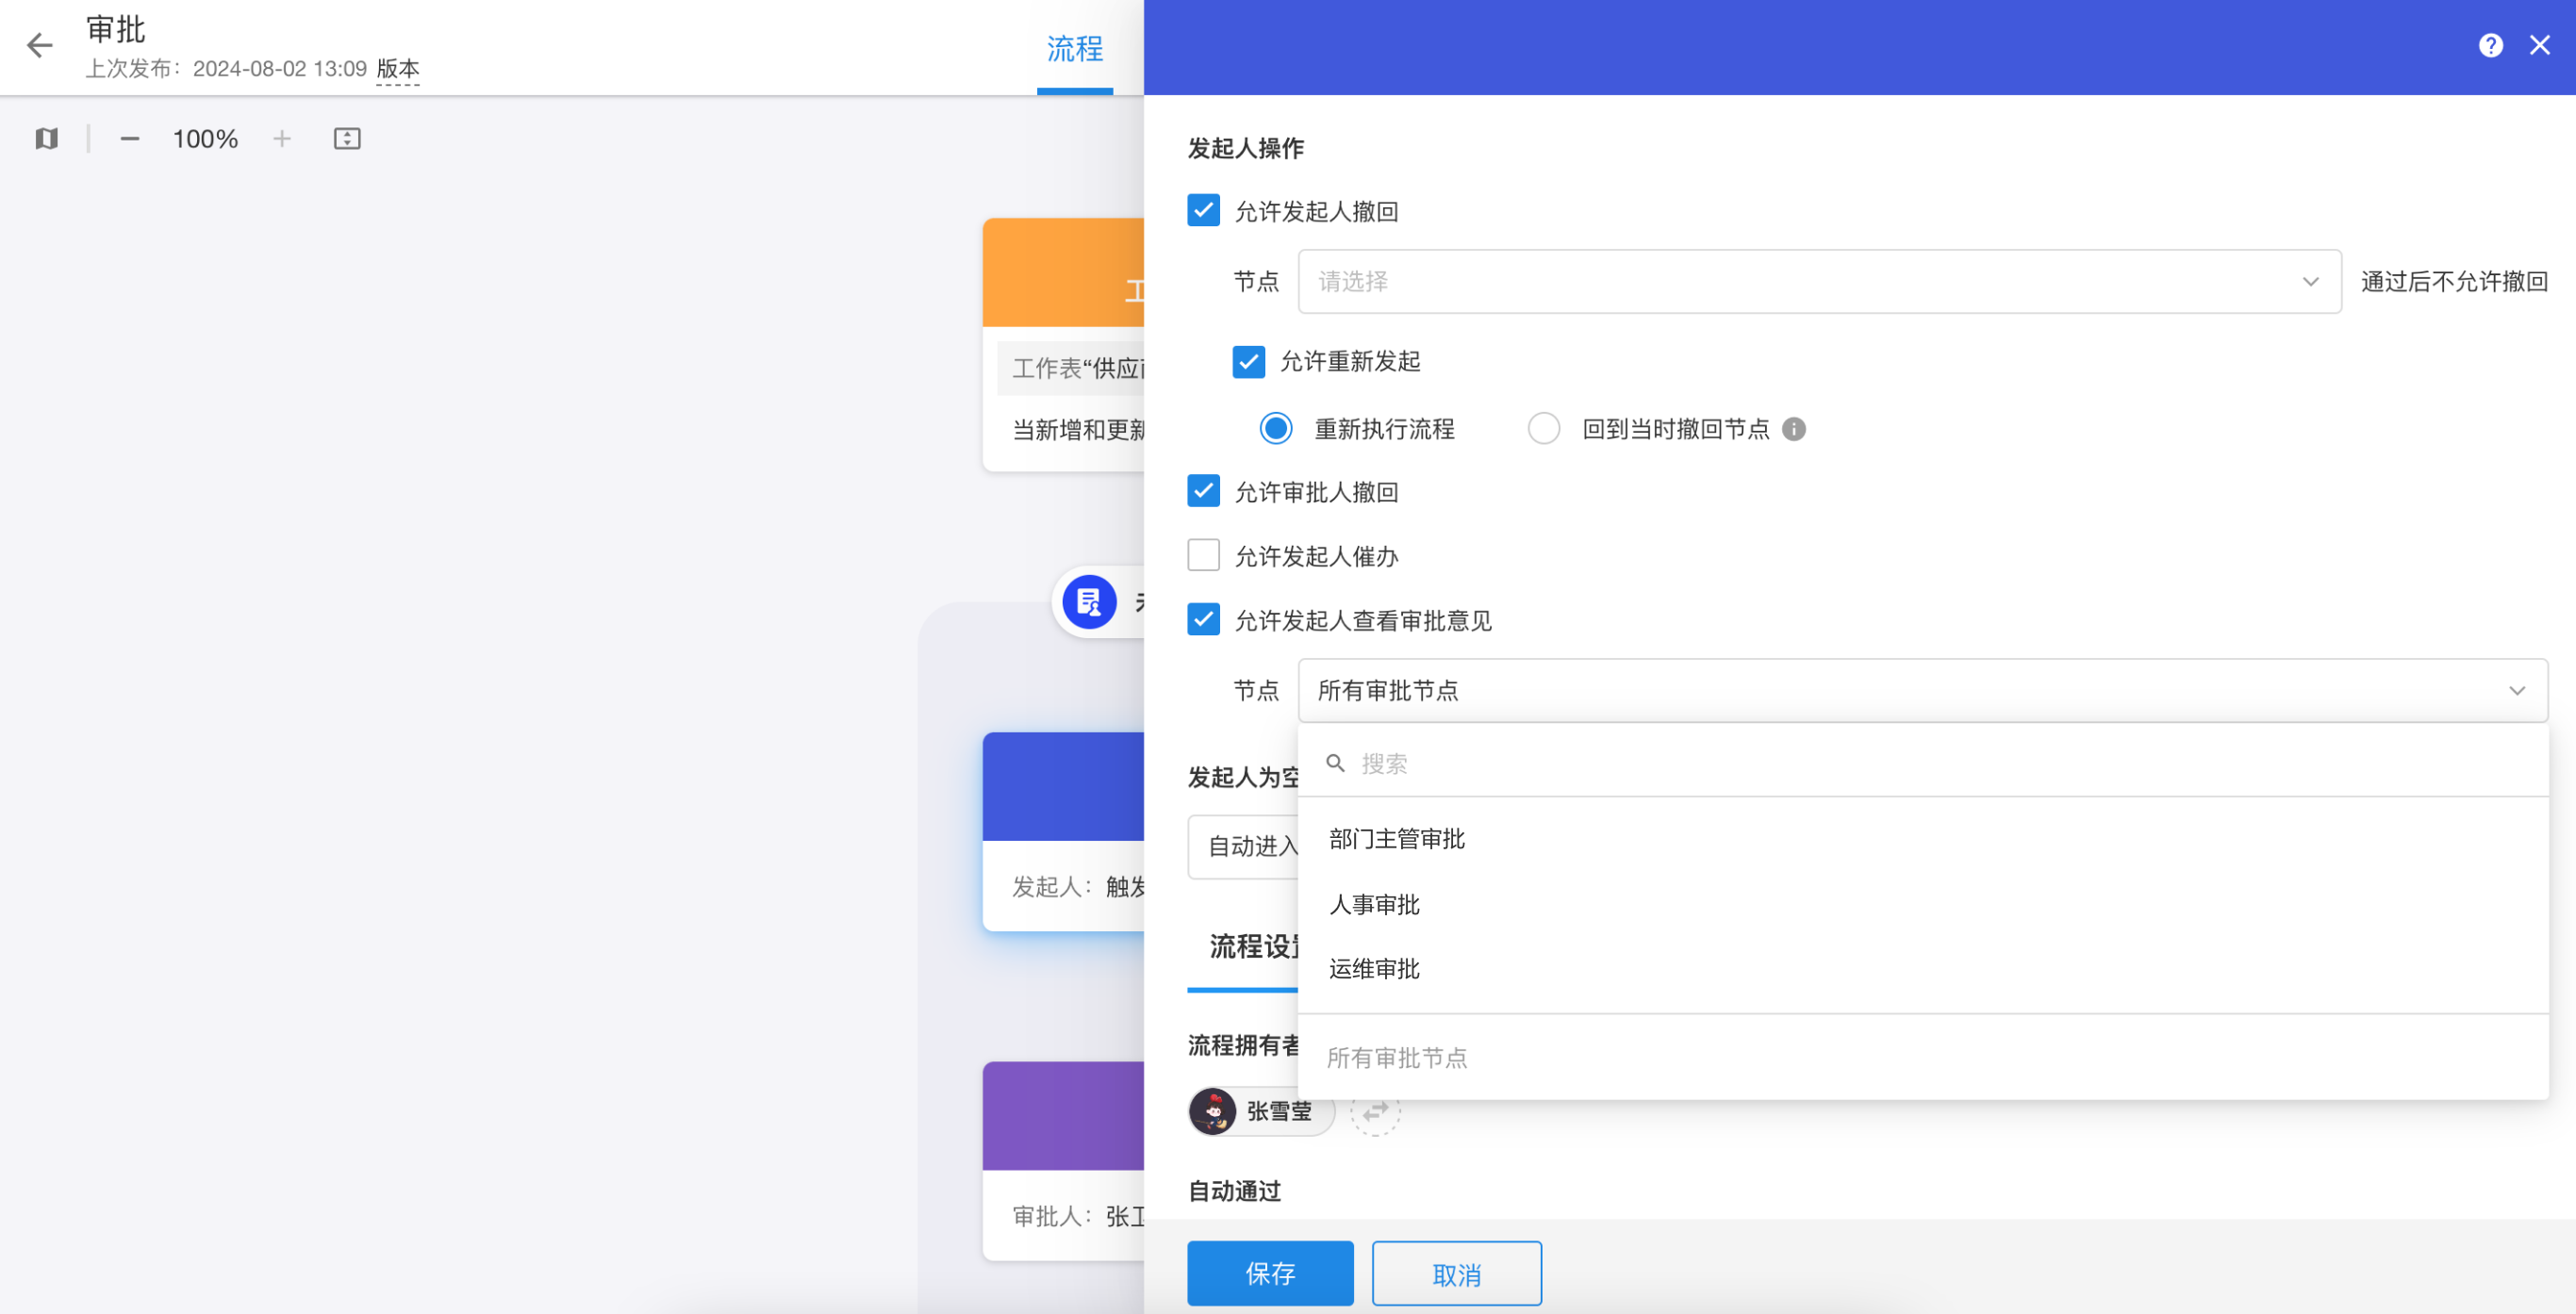2576x1314 pixels.
Task: Click the 通过后不允许撤回 label
Action: (x=2454, y=281)
